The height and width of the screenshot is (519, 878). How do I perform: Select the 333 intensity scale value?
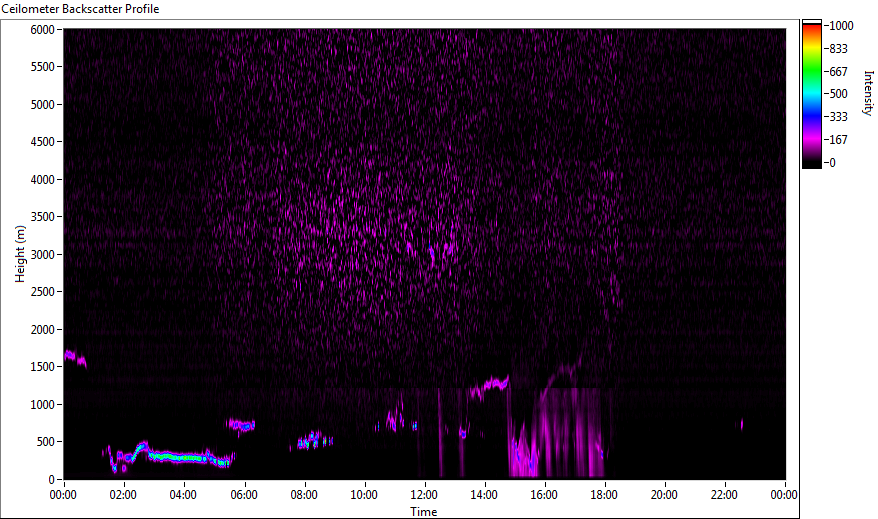[x=838, y=117]
